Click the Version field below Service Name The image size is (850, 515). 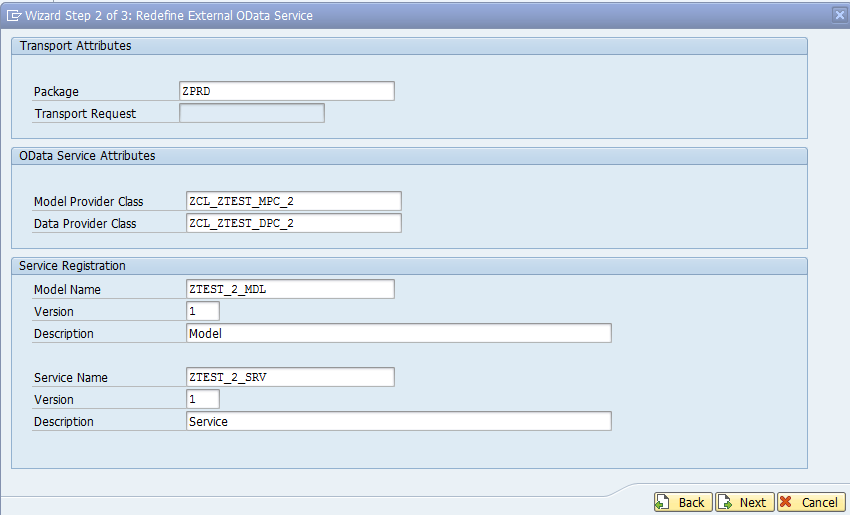[x=202, y=399]
